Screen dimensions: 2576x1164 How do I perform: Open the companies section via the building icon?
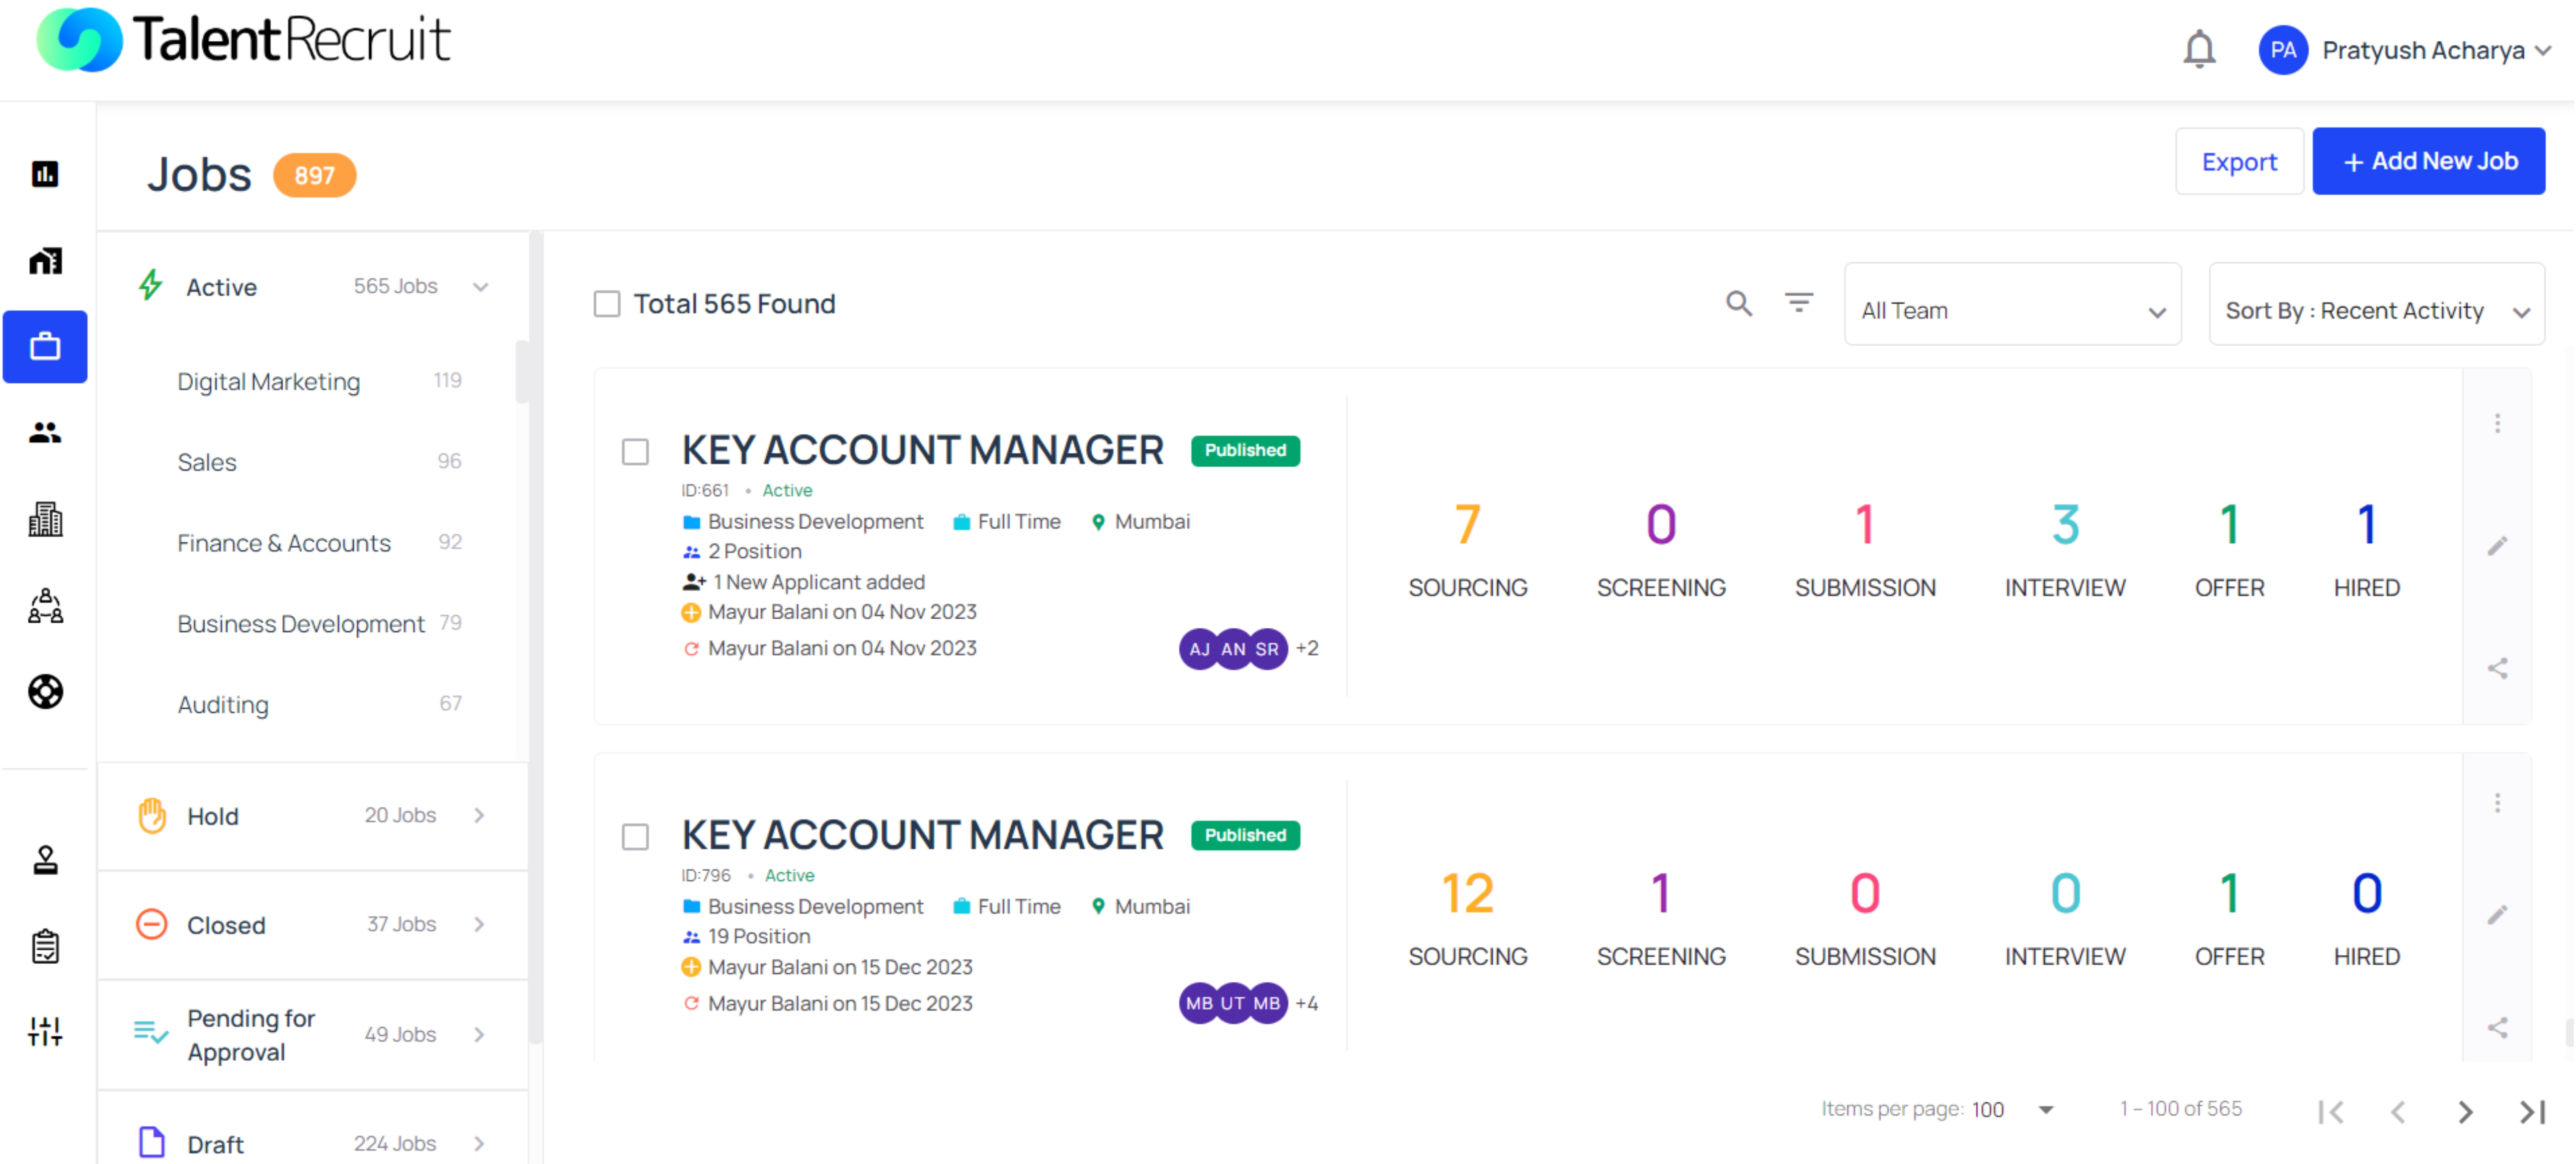44,519
